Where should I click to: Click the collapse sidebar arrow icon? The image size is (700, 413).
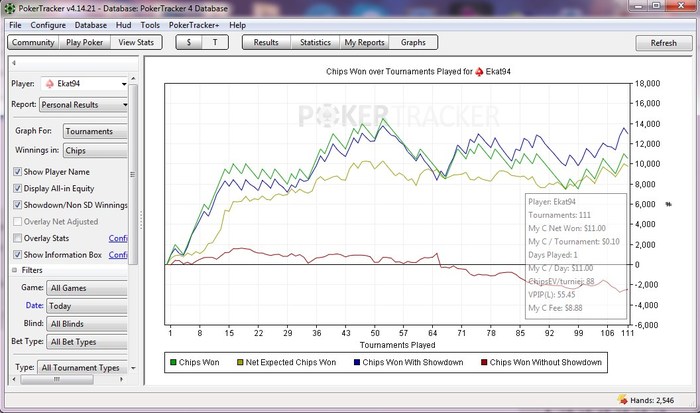(14, 63)
